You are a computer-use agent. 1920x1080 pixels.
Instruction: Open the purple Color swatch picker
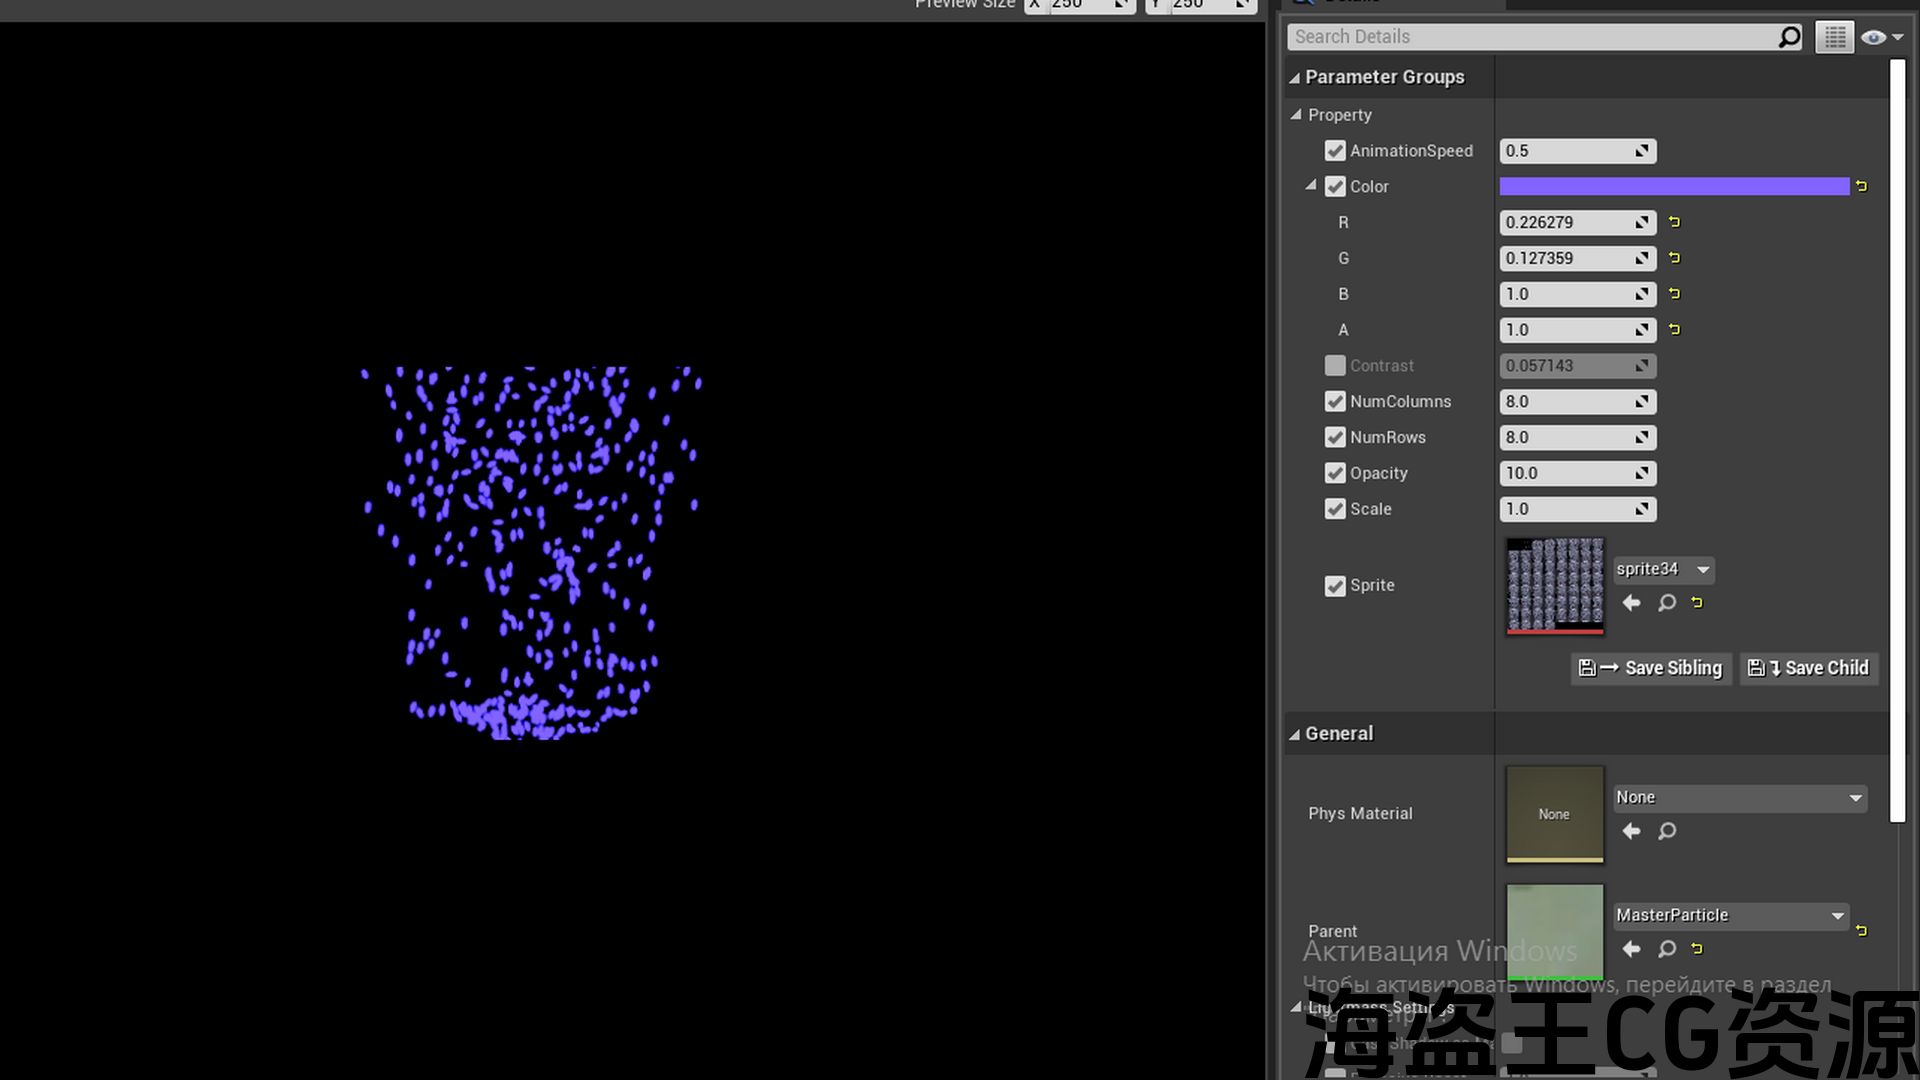pos(1674,186)
